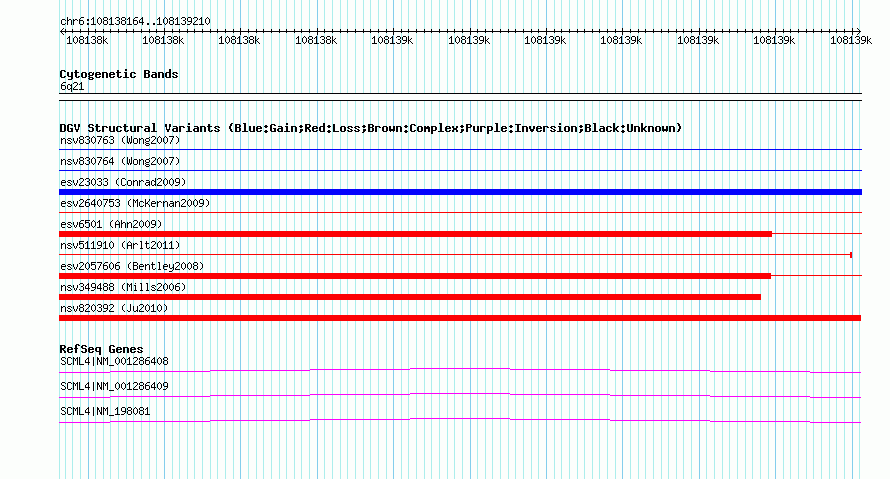Viewport: 890px width, 479px height.
Task: Select the esv6501 (Ahn2009) label
Action: (111, 224)
